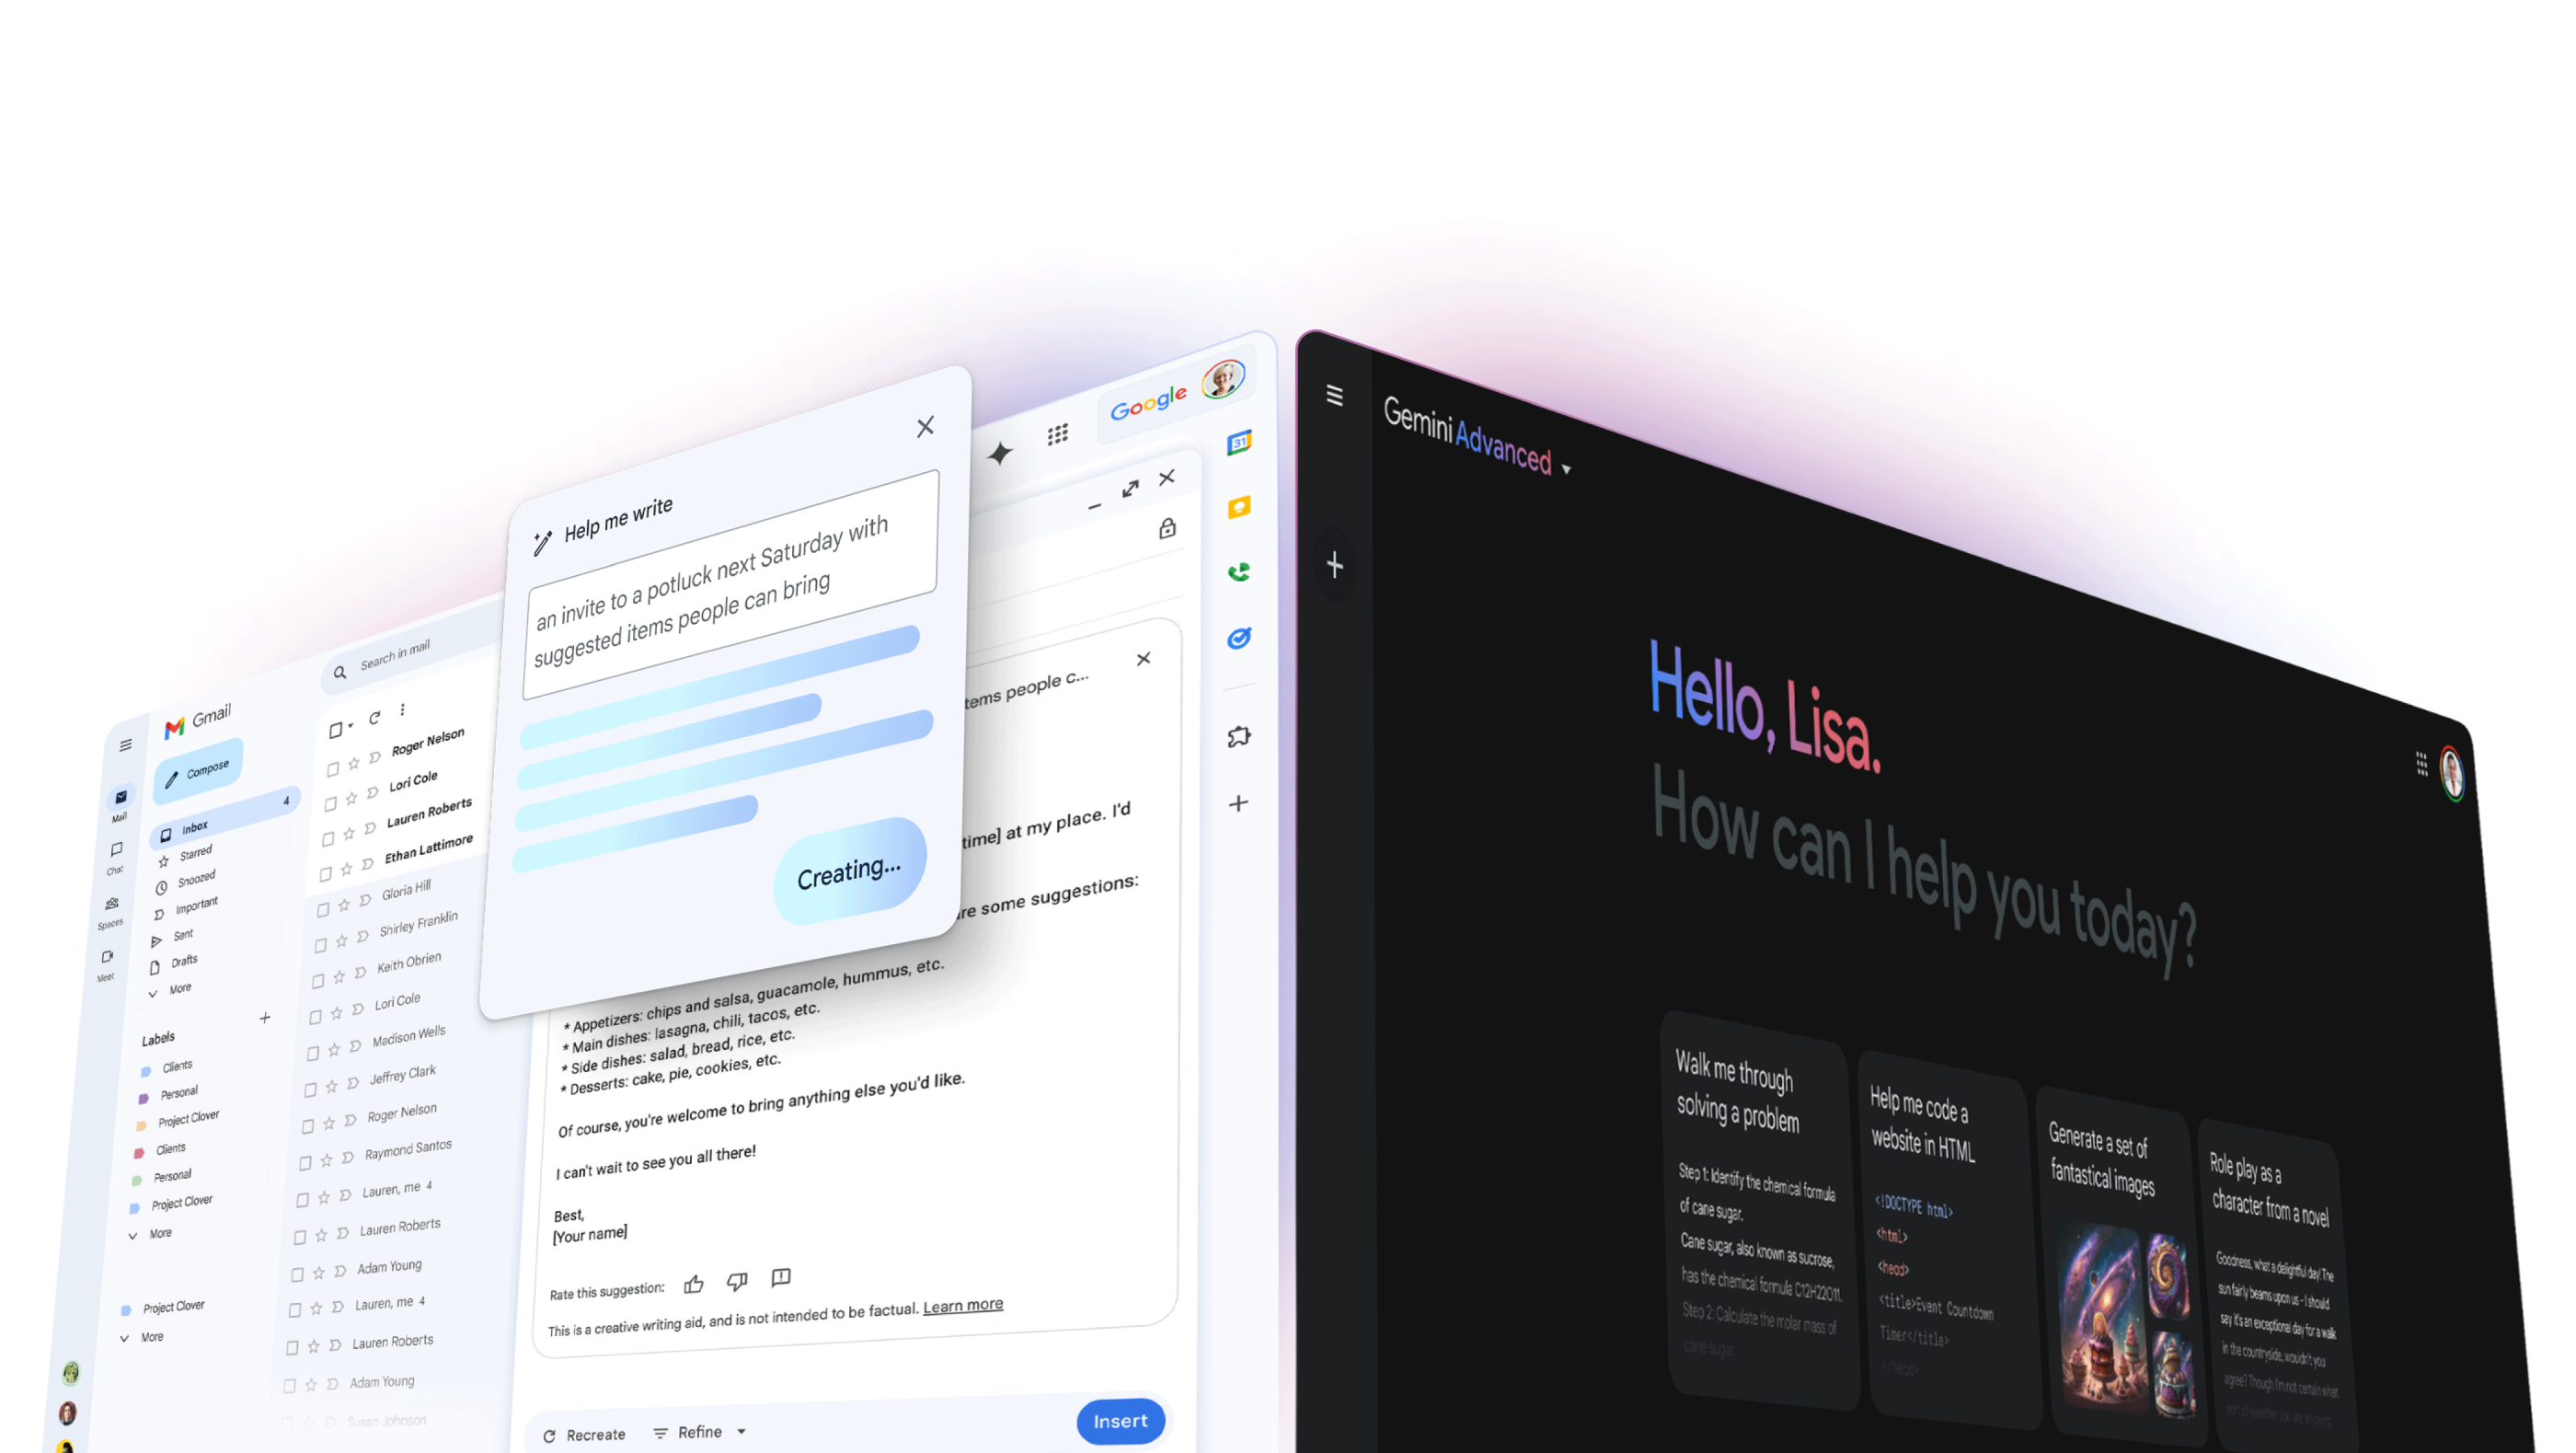This screenshot has height=1453, width=2576.
Task: Click the thumbs up rating icon on suggestion
Action: coord(694,1280)
